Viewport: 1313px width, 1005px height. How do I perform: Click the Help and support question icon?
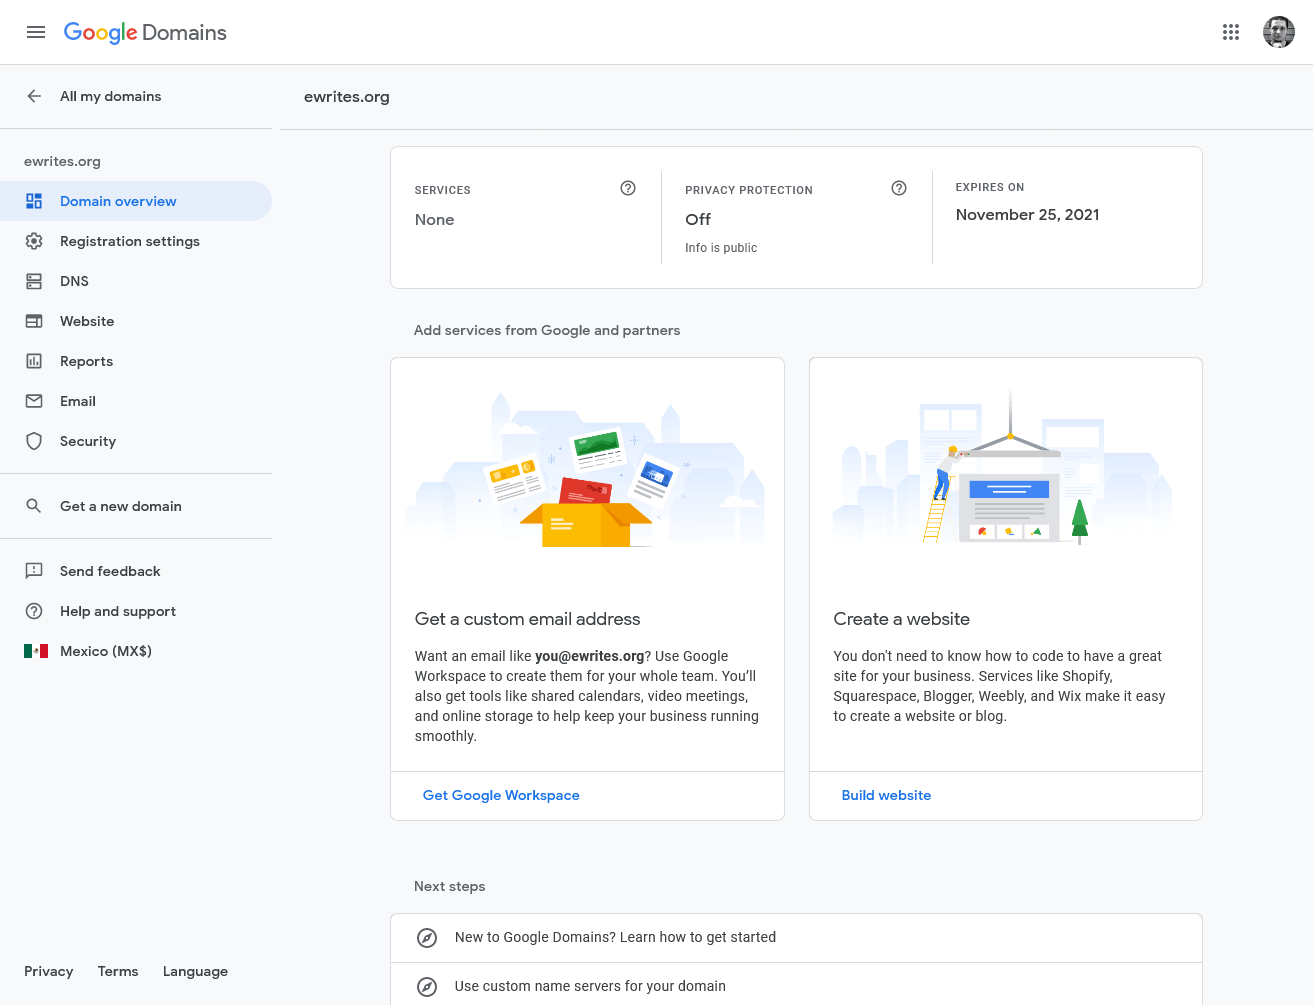coord(34,611)
